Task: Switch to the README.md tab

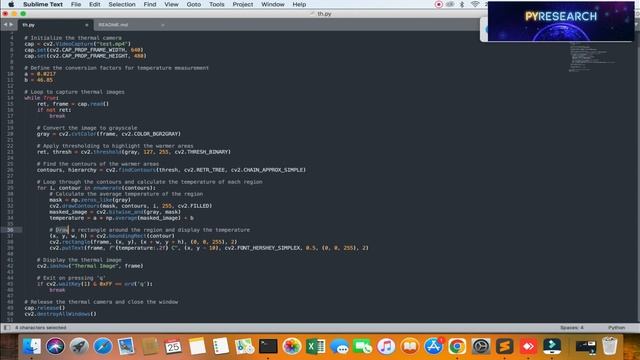Action: click(x=131, y=25)
